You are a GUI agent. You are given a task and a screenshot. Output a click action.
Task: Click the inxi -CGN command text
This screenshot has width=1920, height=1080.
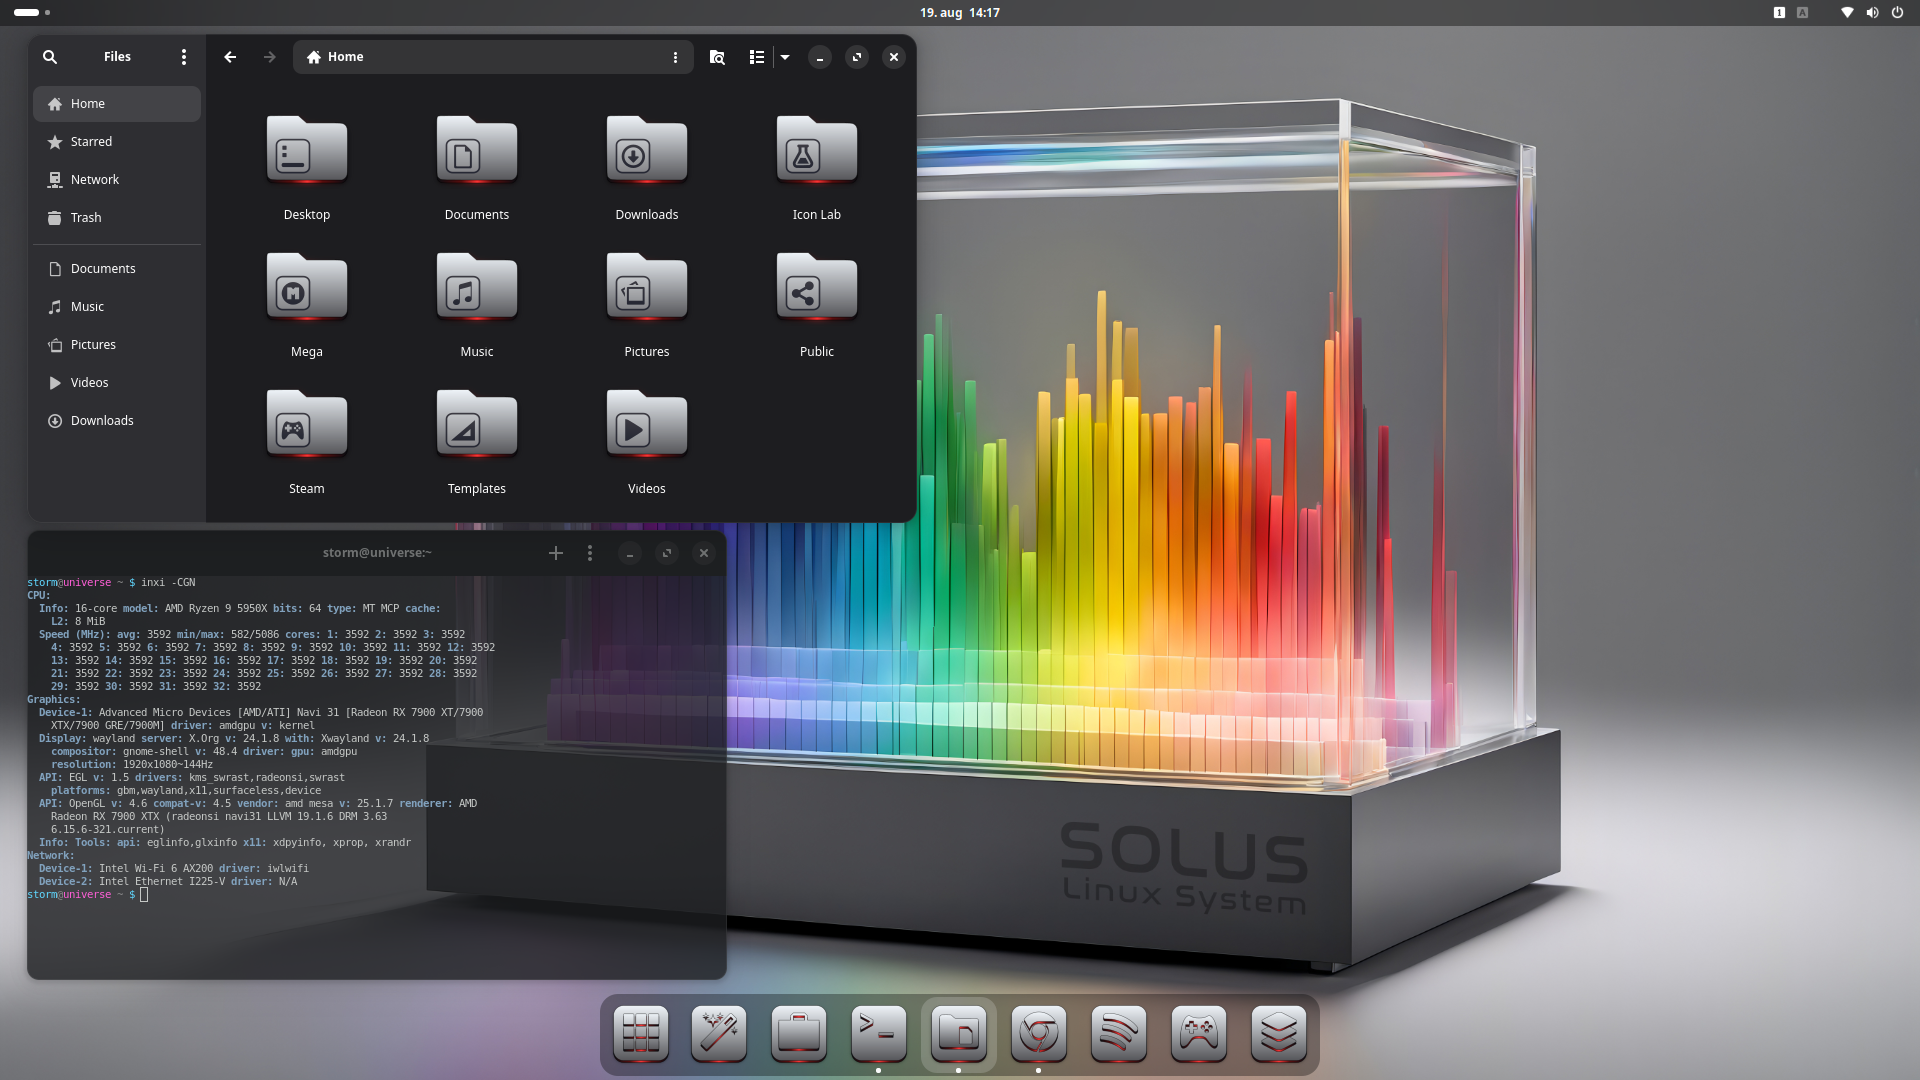[x=168, y=583]
